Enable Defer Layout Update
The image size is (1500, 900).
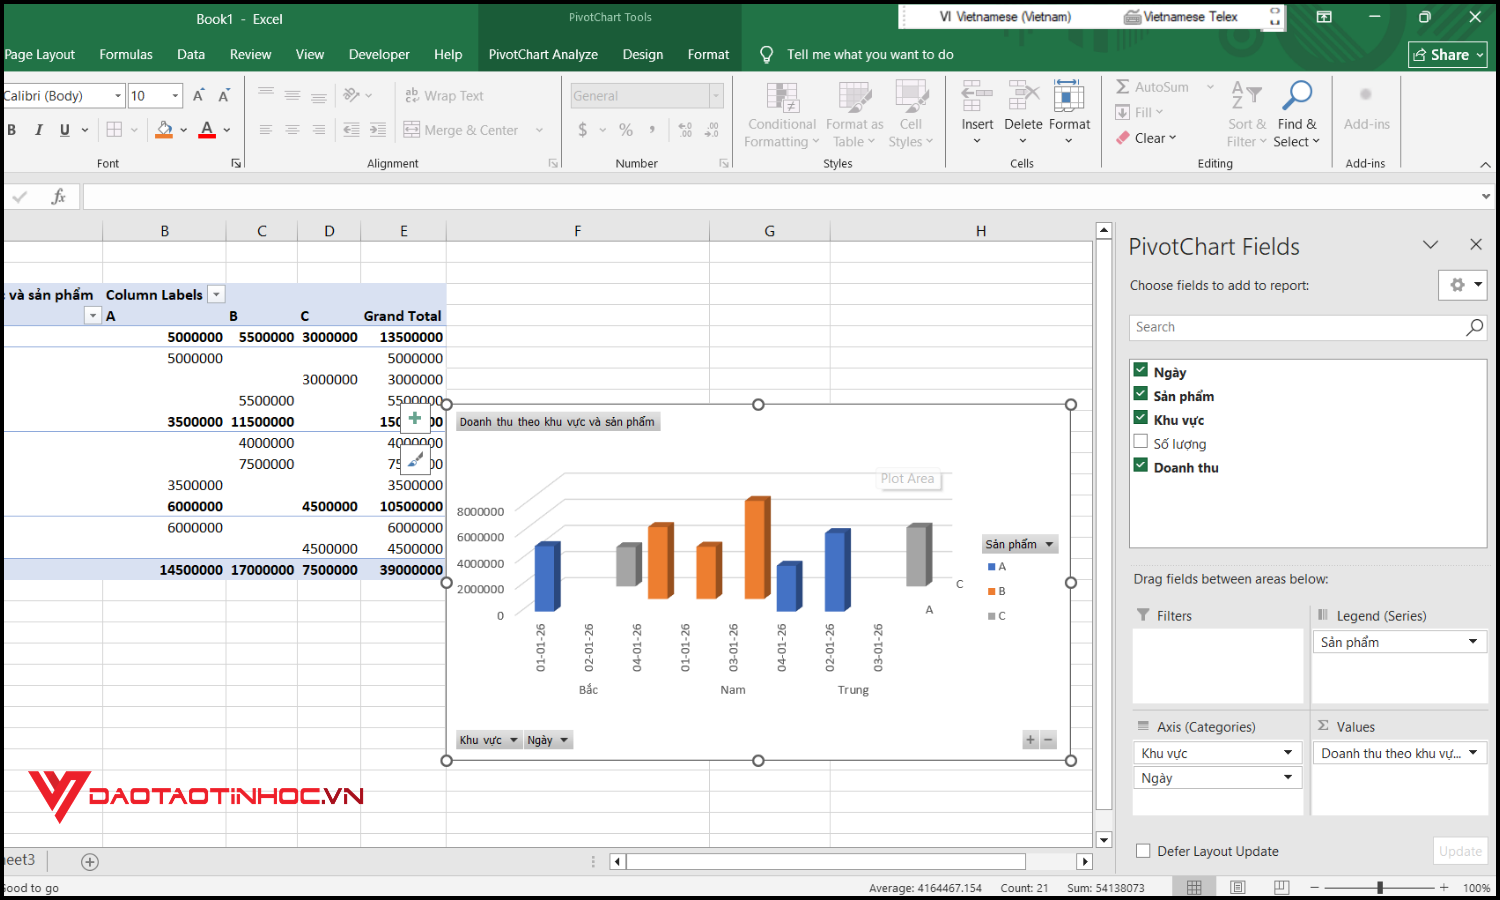(1143, 850)
